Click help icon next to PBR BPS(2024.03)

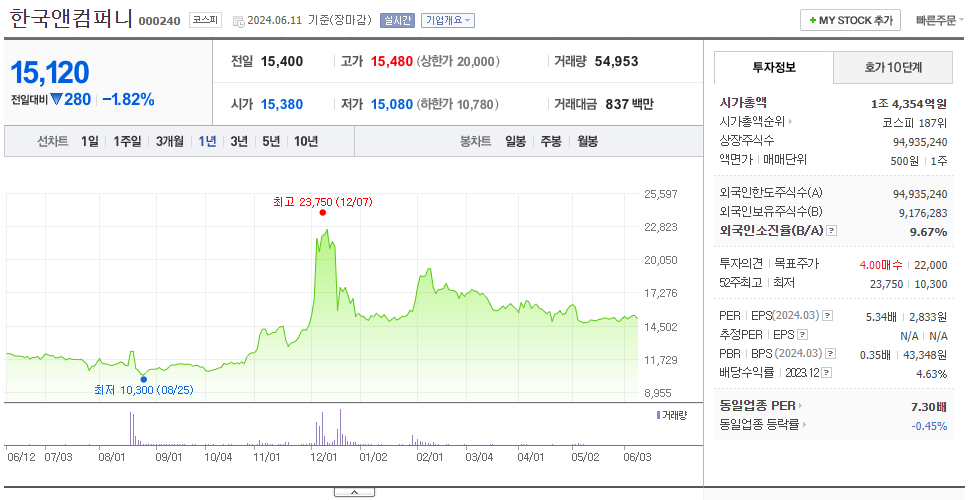click(x=832, y=354)
